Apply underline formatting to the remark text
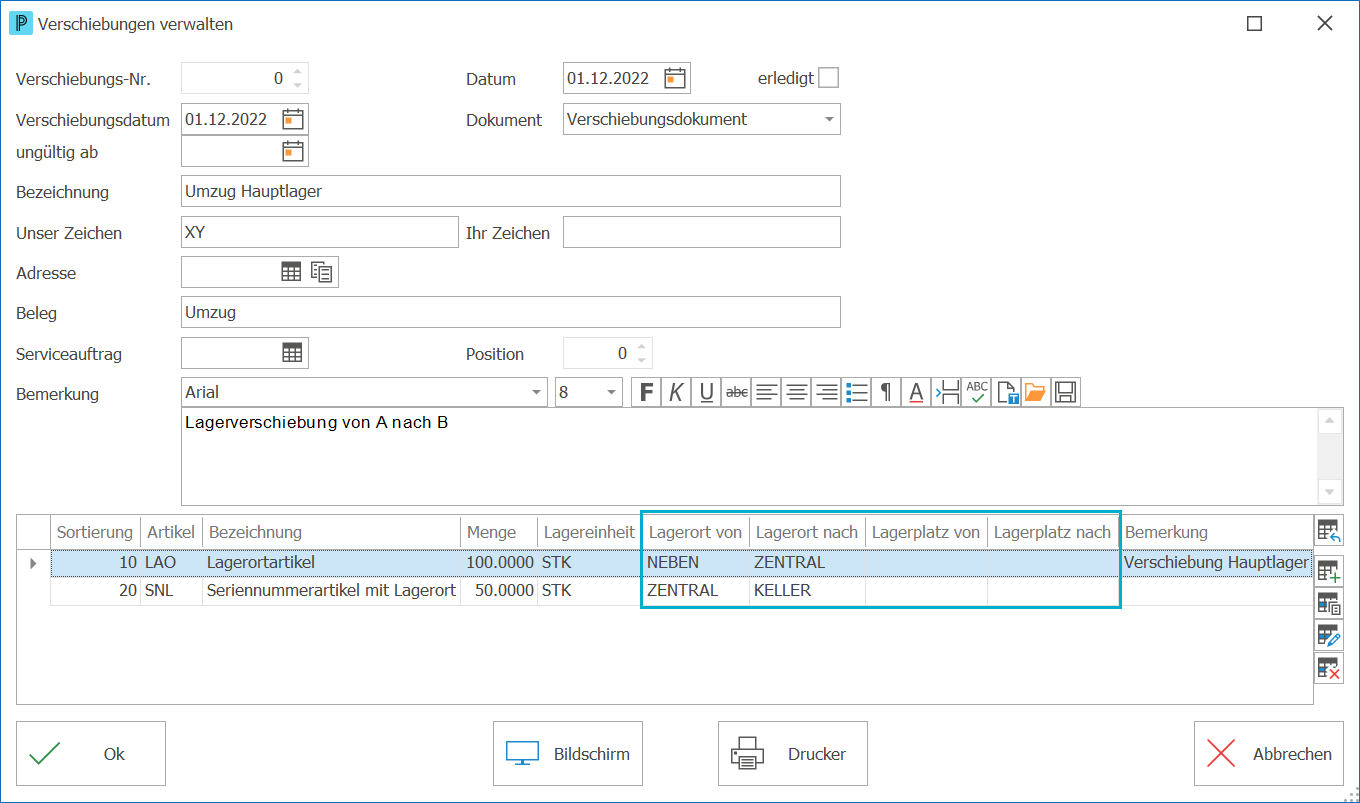 point(706,393)
